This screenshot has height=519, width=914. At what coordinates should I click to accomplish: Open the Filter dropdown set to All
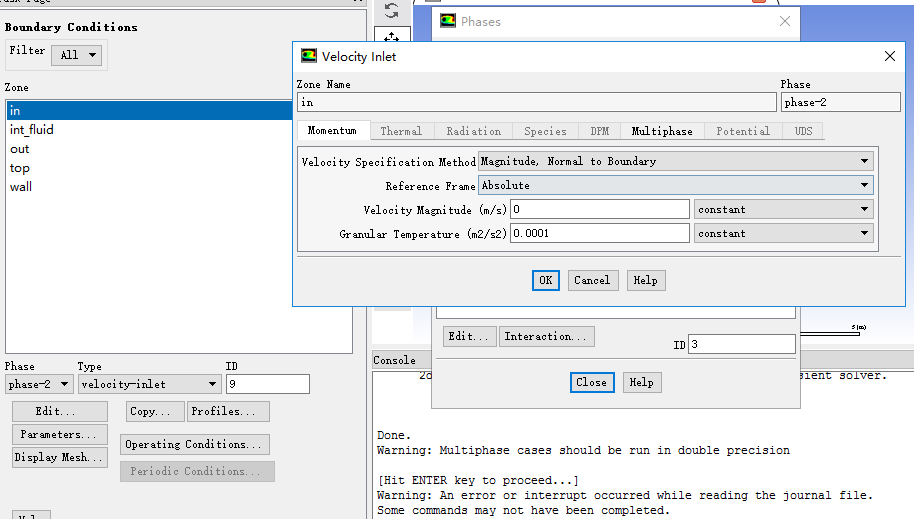pyautogui.click(x=78, y=55)
